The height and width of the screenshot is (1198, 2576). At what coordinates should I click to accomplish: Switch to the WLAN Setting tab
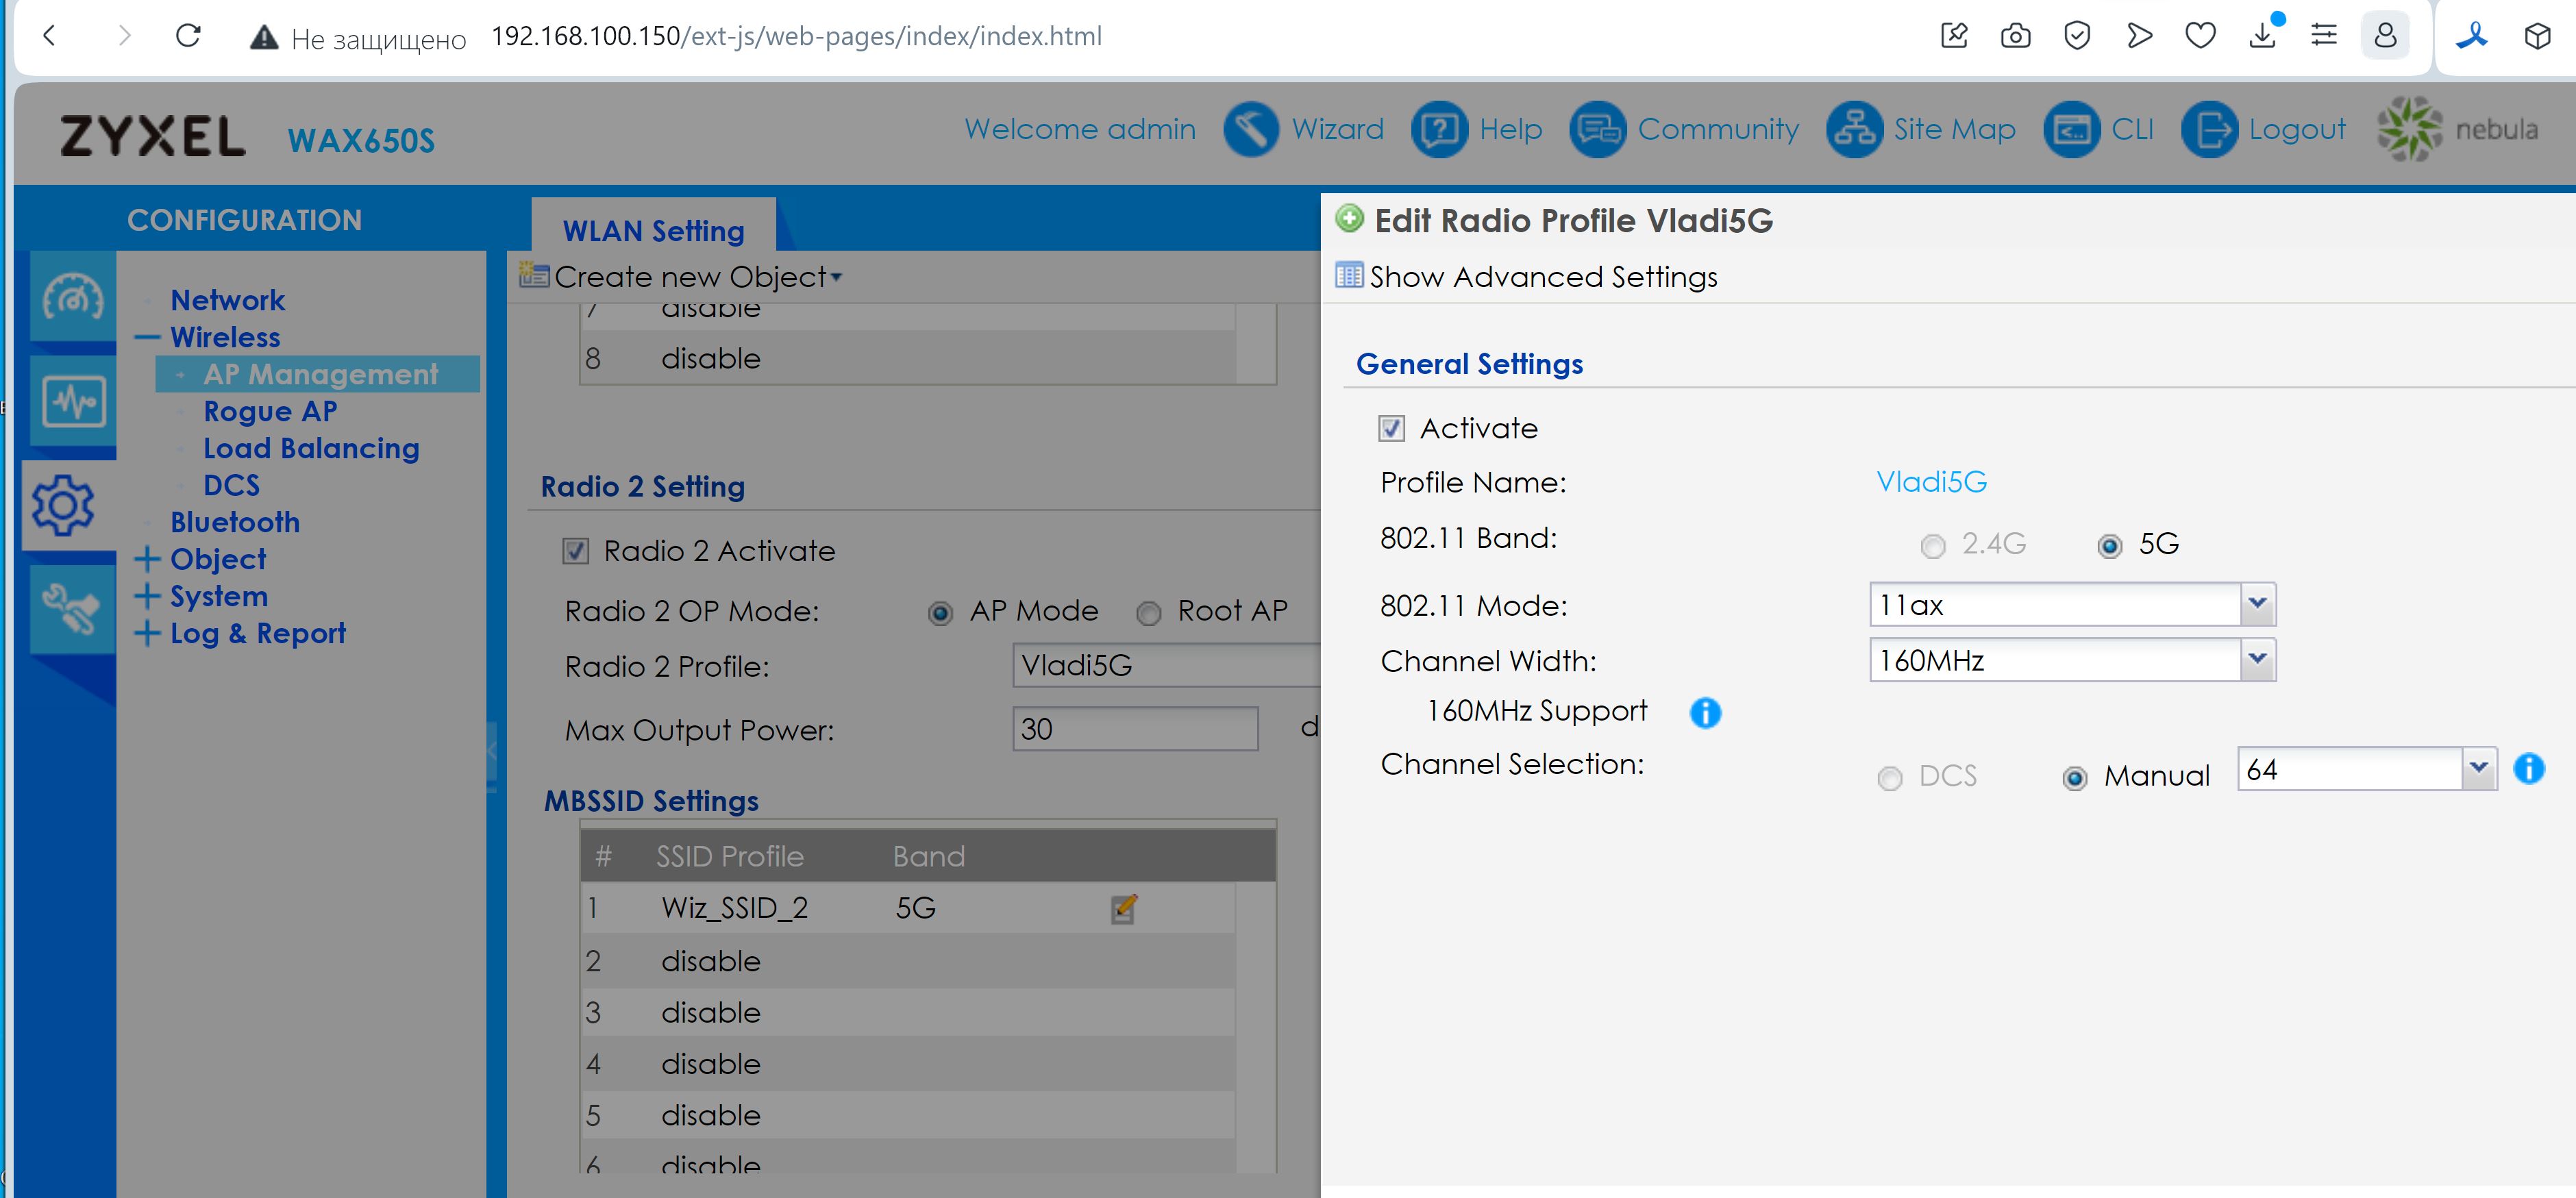[653, 230]
